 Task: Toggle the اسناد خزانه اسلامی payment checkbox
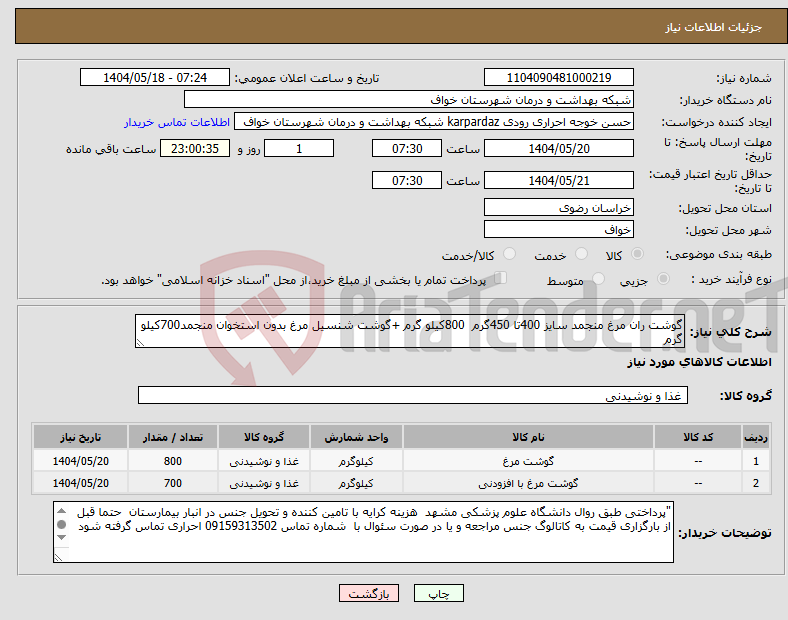(501, 278)
